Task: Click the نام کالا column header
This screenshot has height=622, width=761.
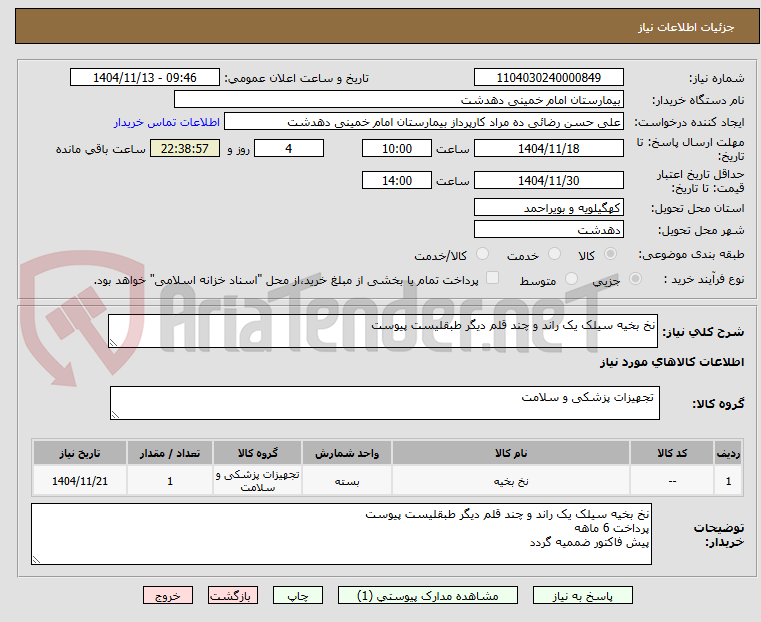Action: [511, 453]
